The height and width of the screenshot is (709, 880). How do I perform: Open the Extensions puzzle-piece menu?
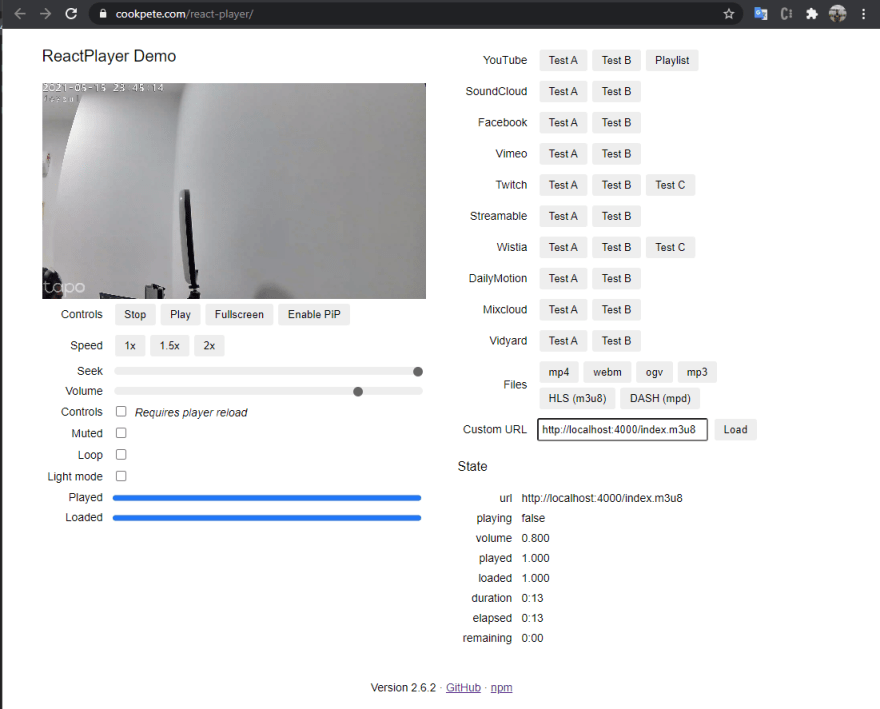pos(812,14)
